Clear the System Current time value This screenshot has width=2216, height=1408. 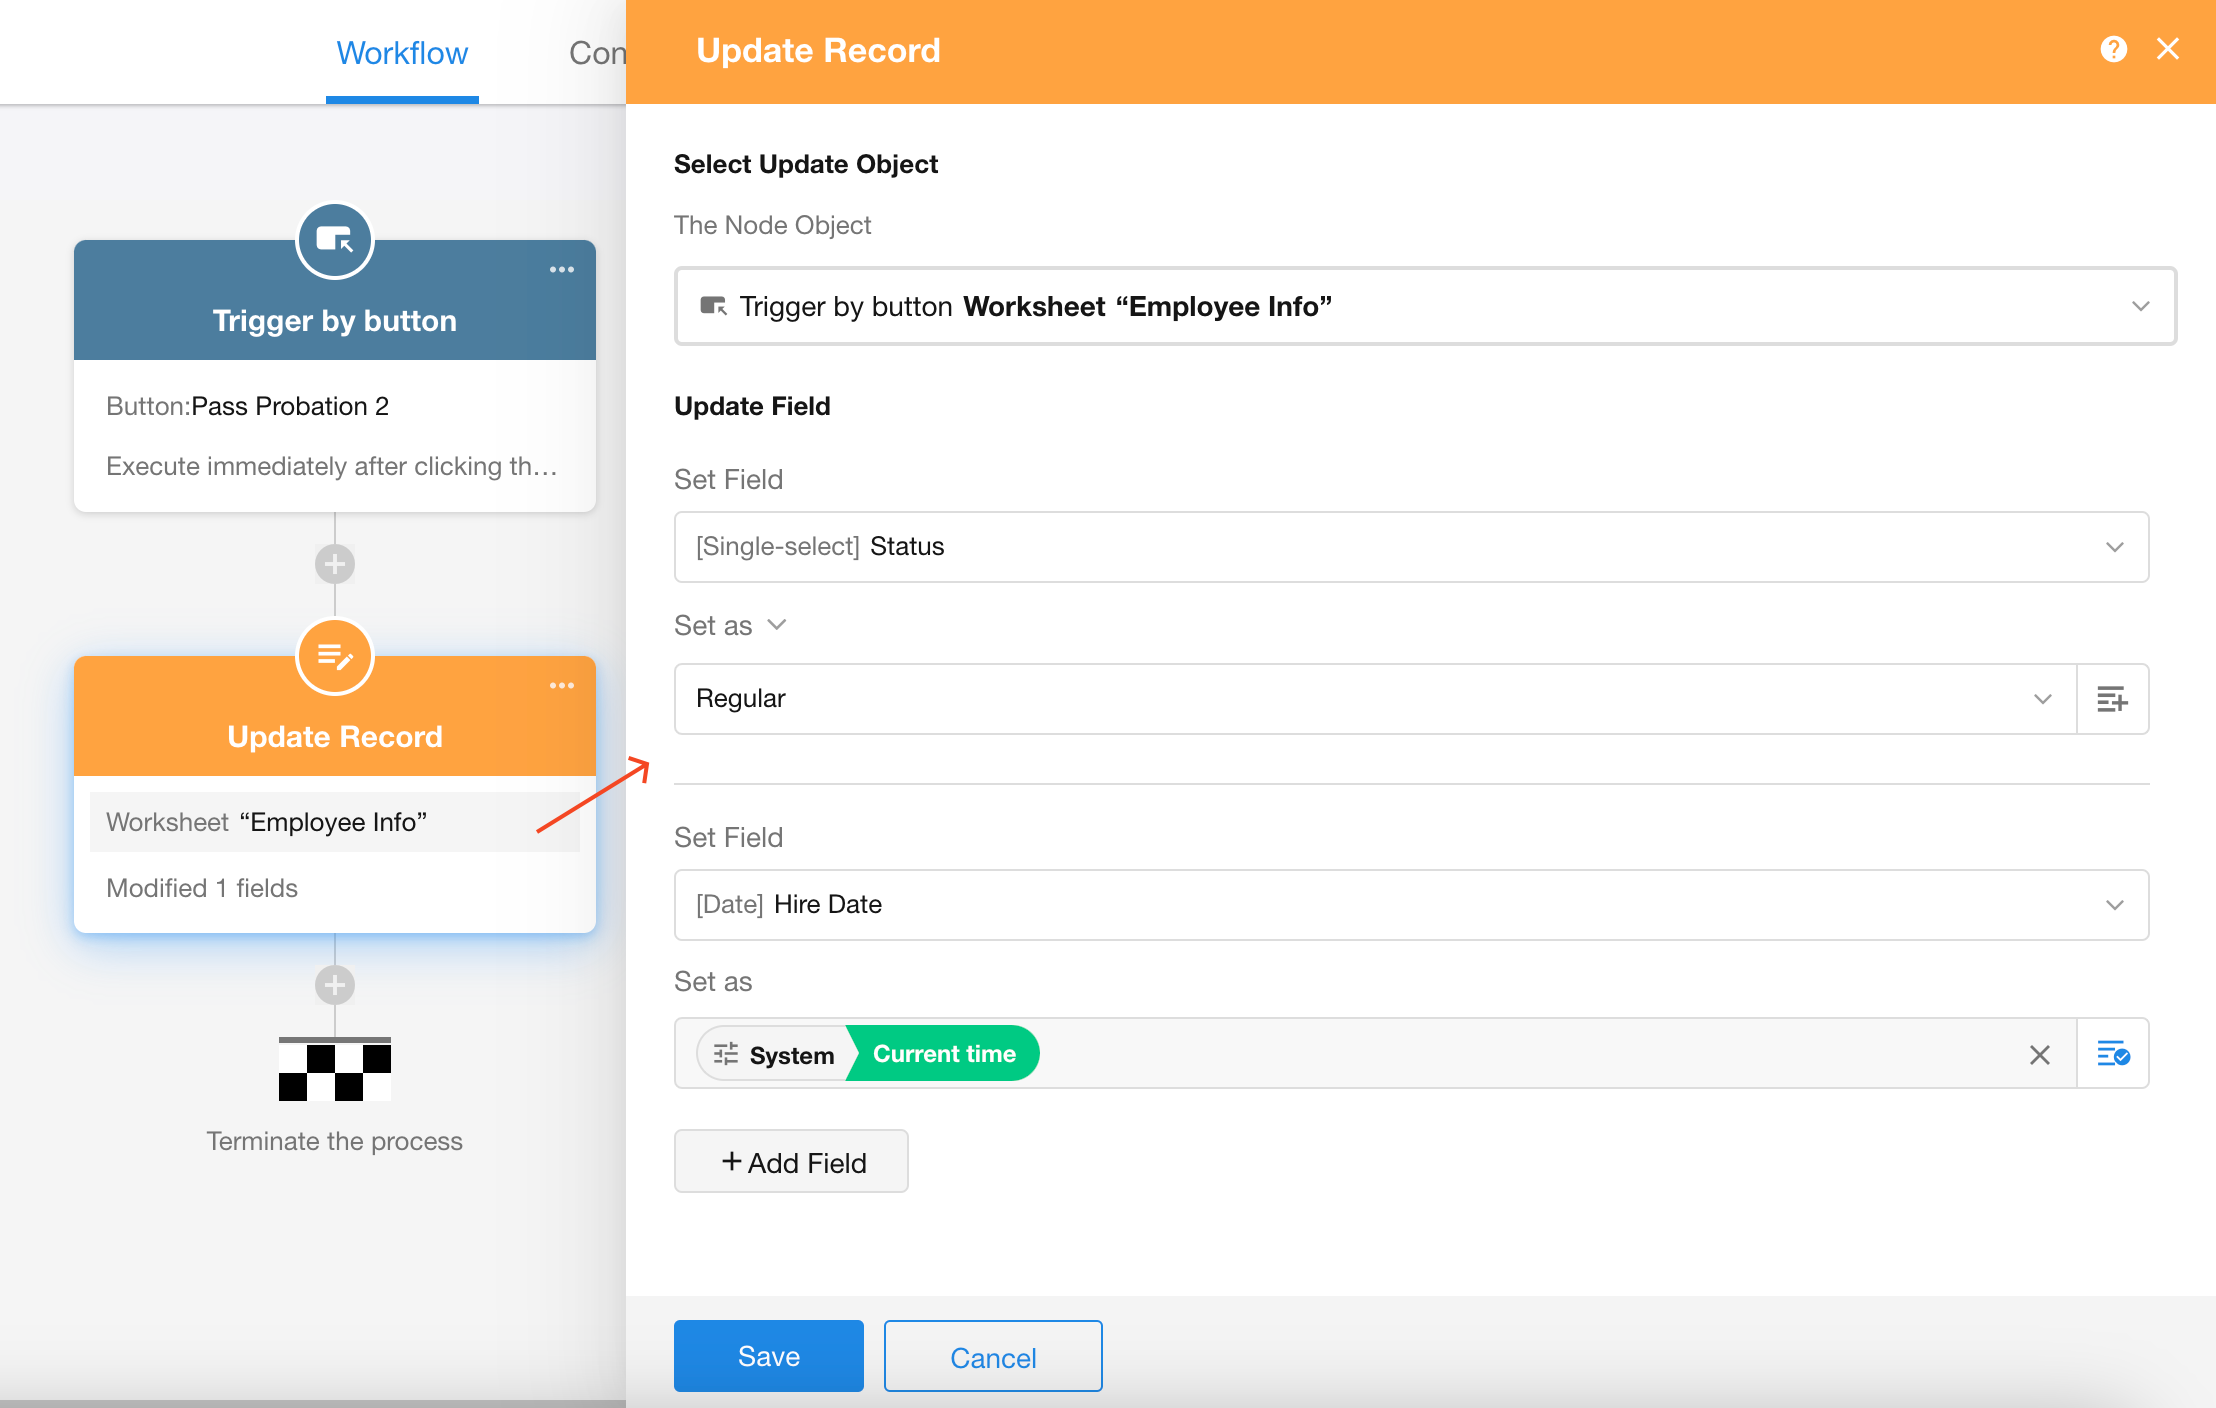(x=2039, y=1054)
